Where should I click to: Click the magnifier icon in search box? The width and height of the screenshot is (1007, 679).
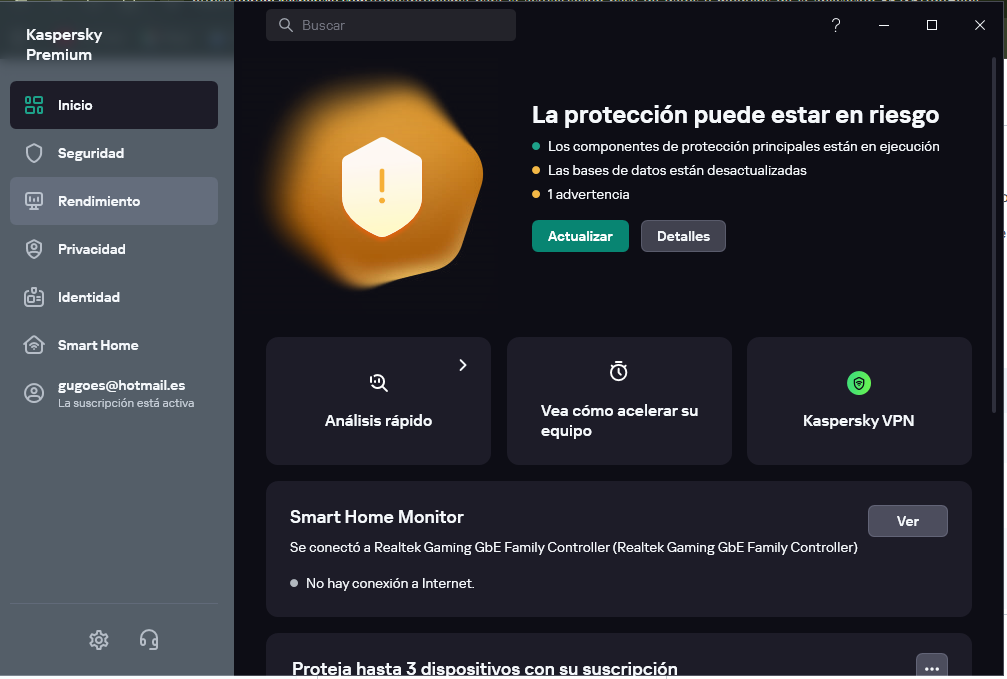286,25
